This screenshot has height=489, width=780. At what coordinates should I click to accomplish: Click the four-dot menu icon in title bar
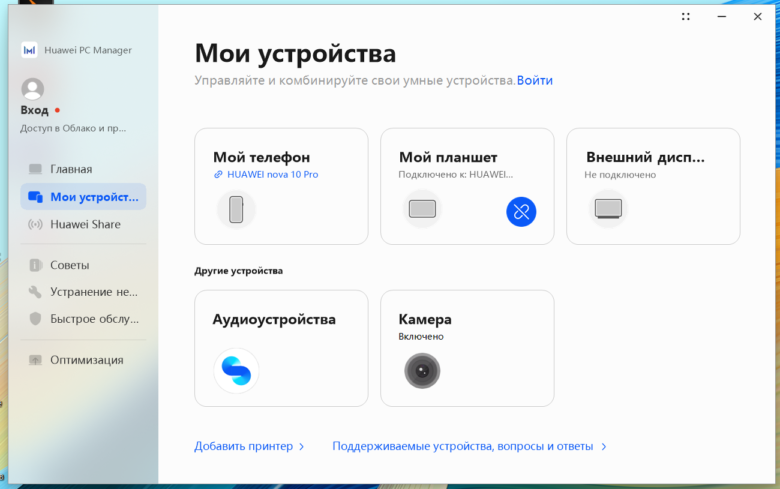pyautogui.click(x=685, y=16)
